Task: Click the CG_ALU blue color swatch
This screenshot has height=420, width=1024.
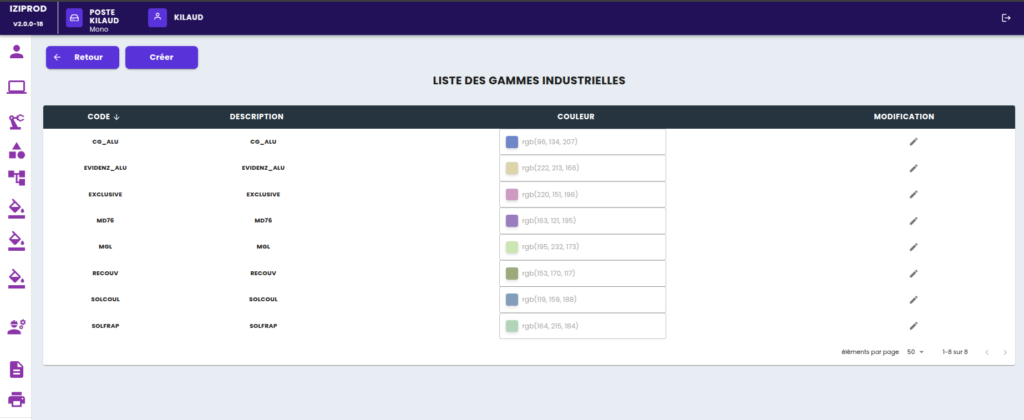Action: (x=512, y=142)
